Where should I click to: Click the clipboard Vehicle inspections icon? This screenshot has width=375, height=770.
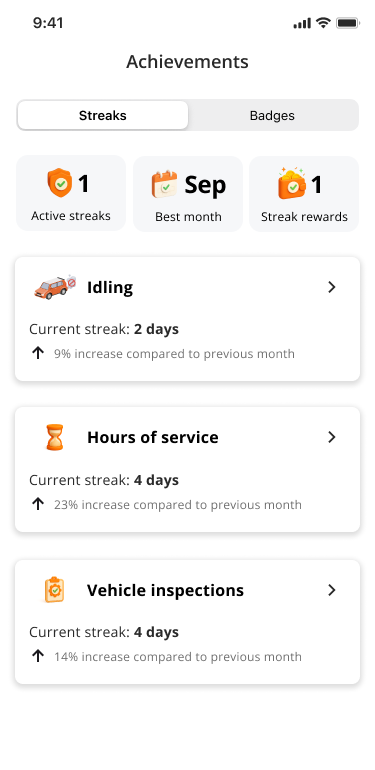click(54, 589)
